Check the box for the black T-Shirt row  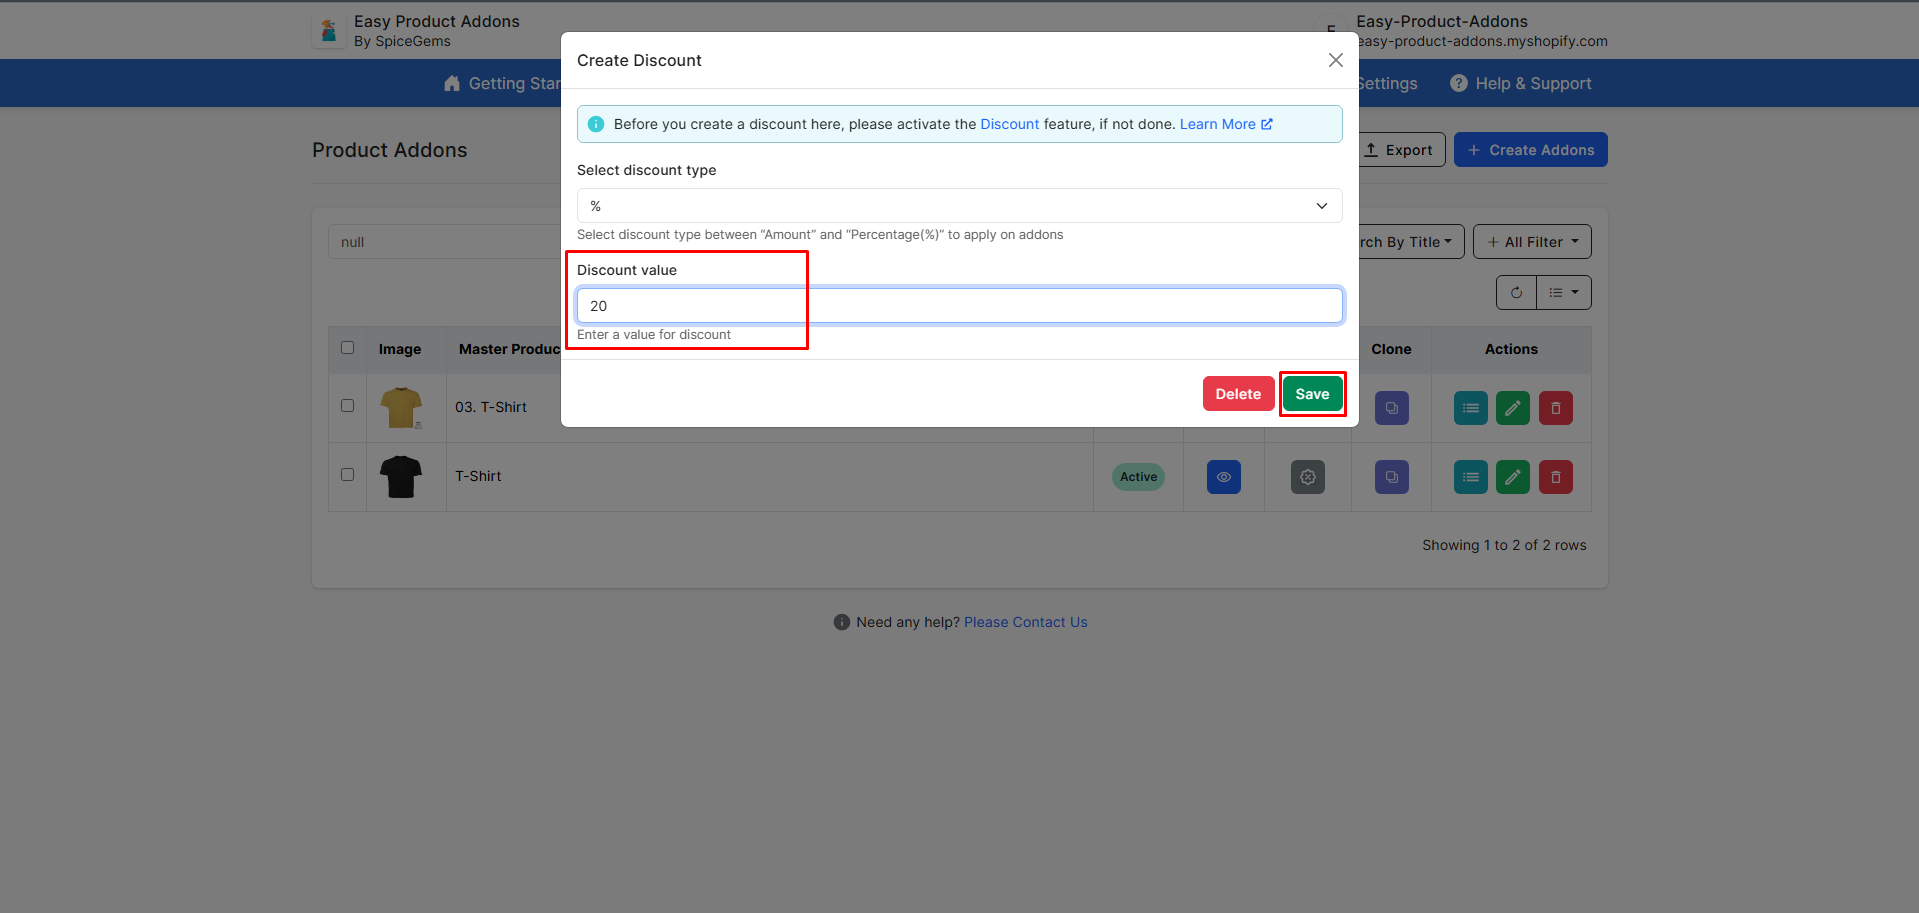click(x=347, y=475)
